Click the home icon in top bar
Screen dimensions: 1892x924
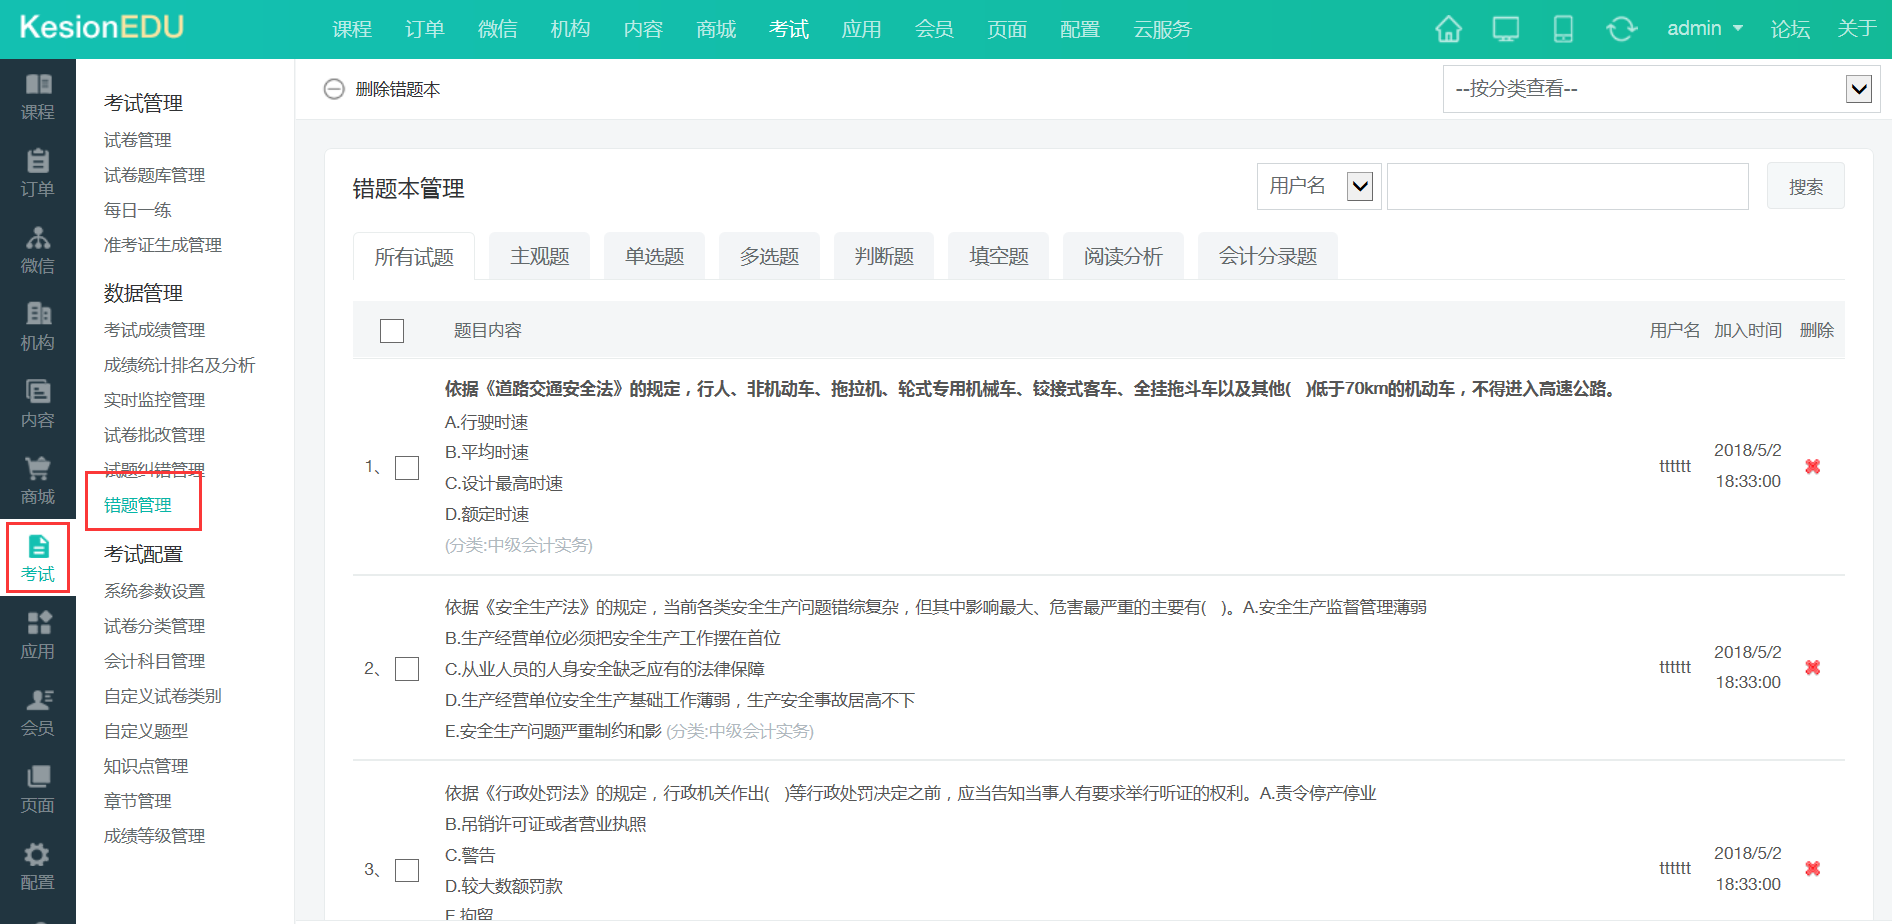(1448, 29)
